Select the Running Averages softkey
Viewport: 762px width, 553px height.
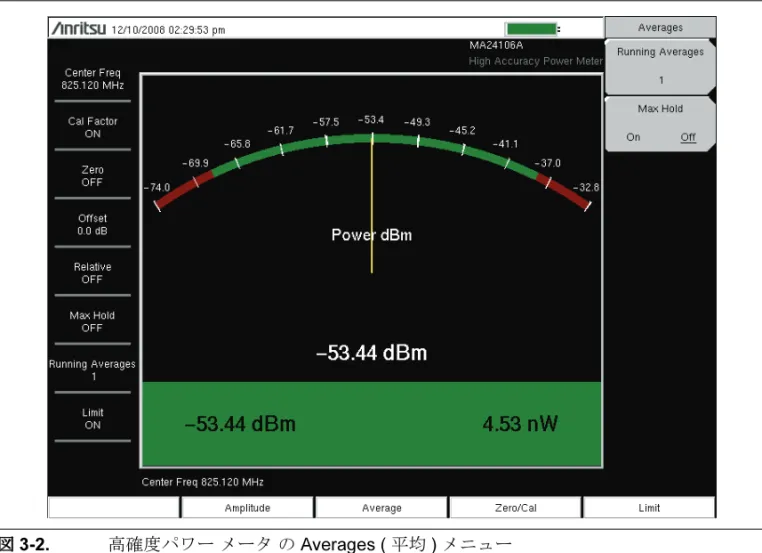click(660, 67)
